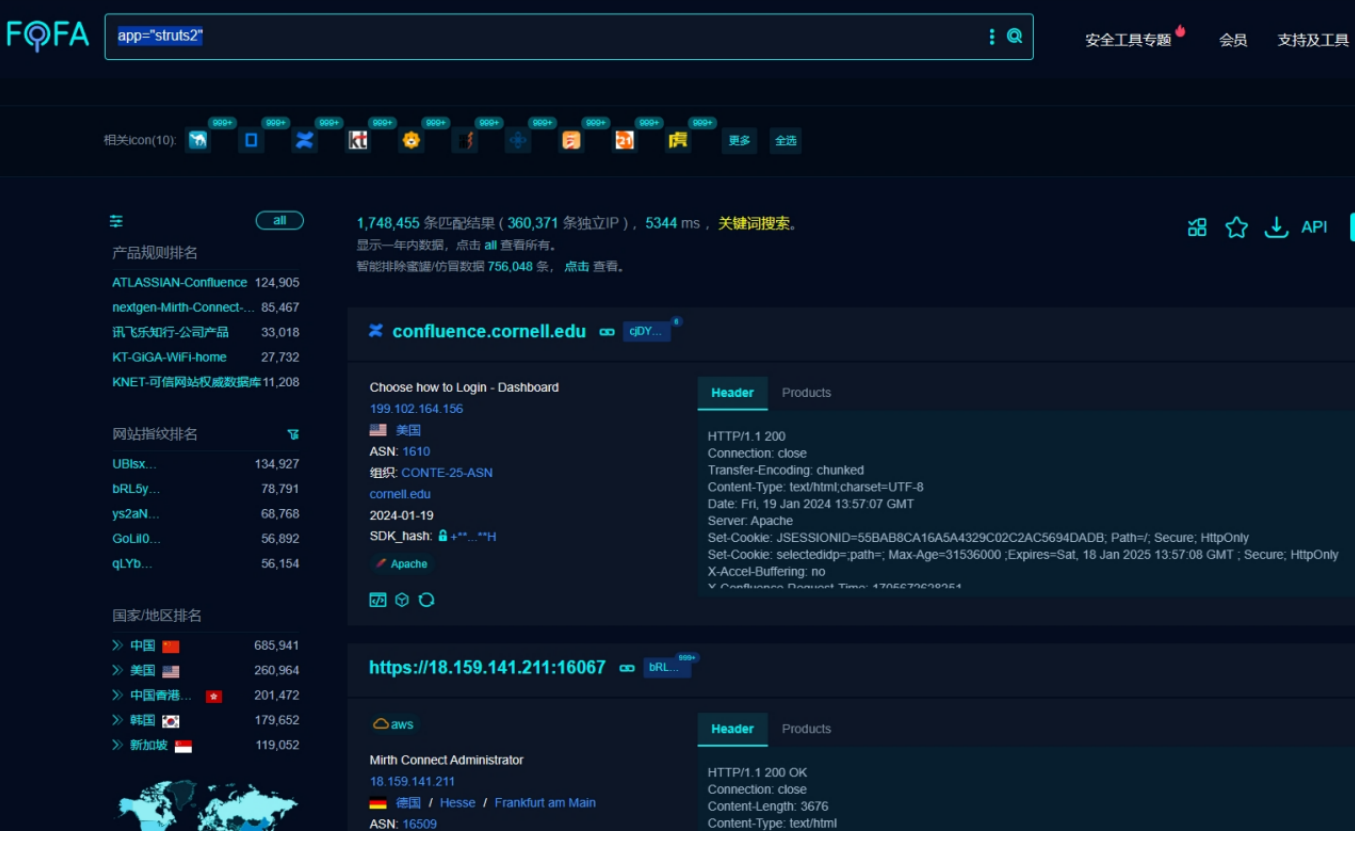Open 安全工具专题 menu
Image resolution: width=1355 pixels, height=842 pixels.
(x=1128, y=40)
